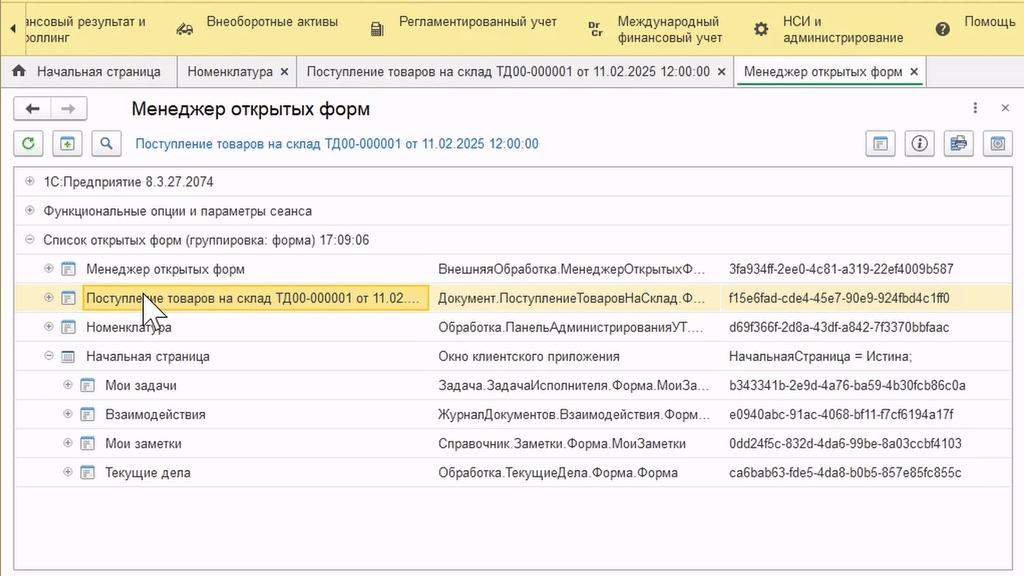Close the Поступление товаров на склад tab

coord(721,72)
